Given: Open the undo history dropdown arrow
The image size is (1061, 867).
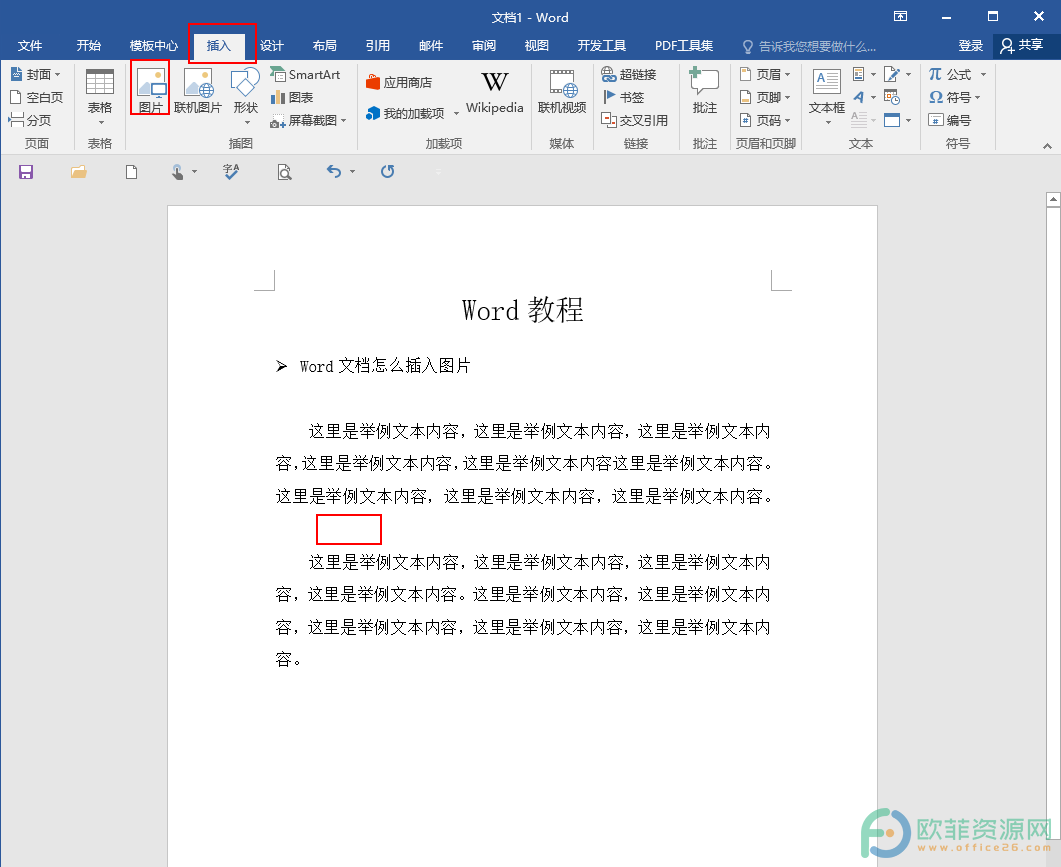Looking at the screenshot, I should click(353, 172).
